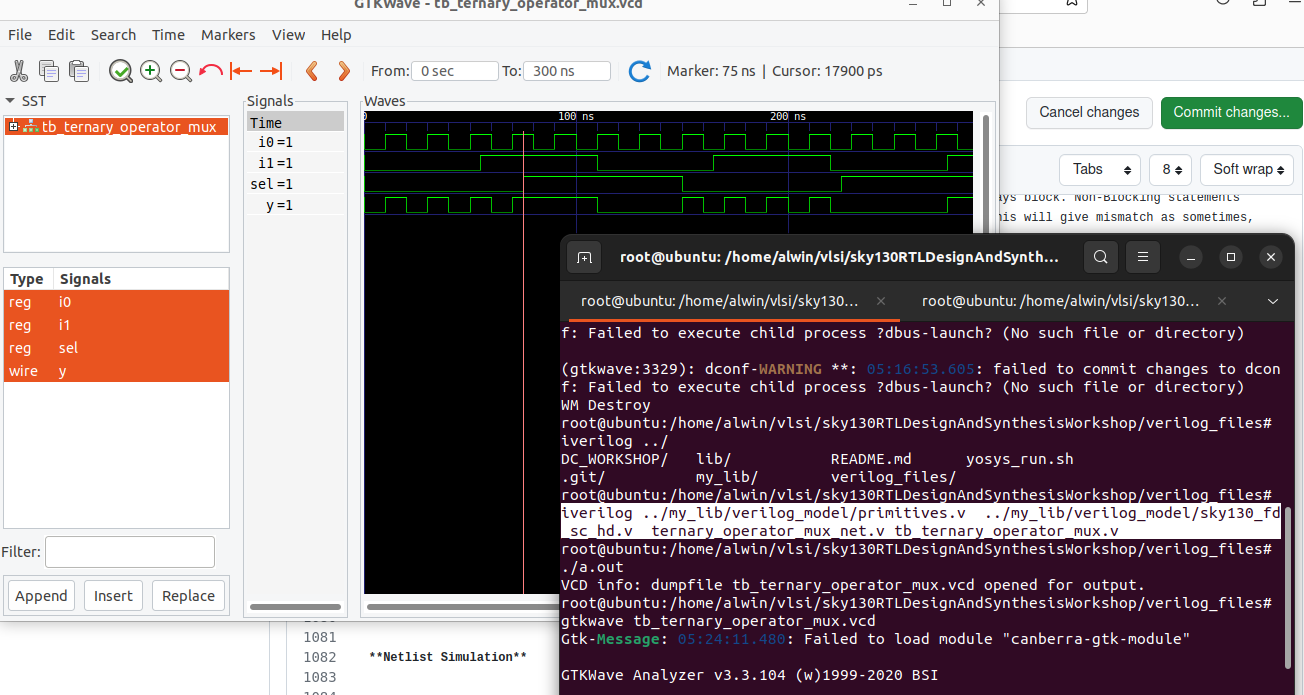Cut traces using the scissors icon
This screenshot has height=695, width=1304.
tap(18, 71)
